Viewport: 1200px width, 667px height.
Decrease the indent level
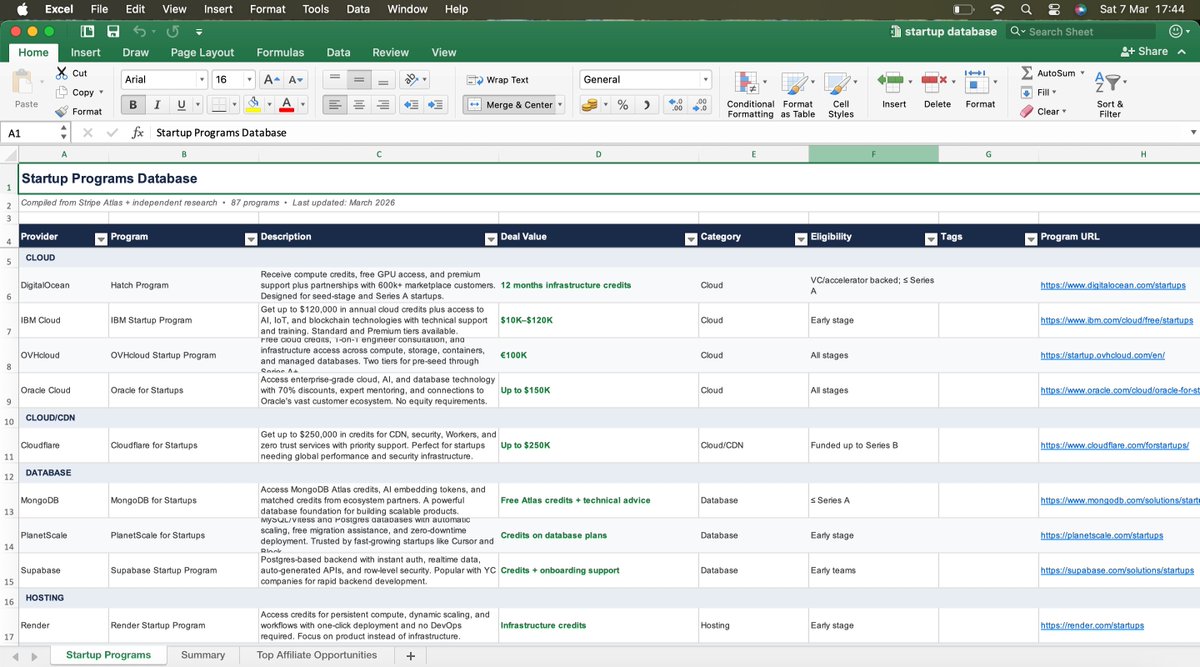click(x=411, y=105)
